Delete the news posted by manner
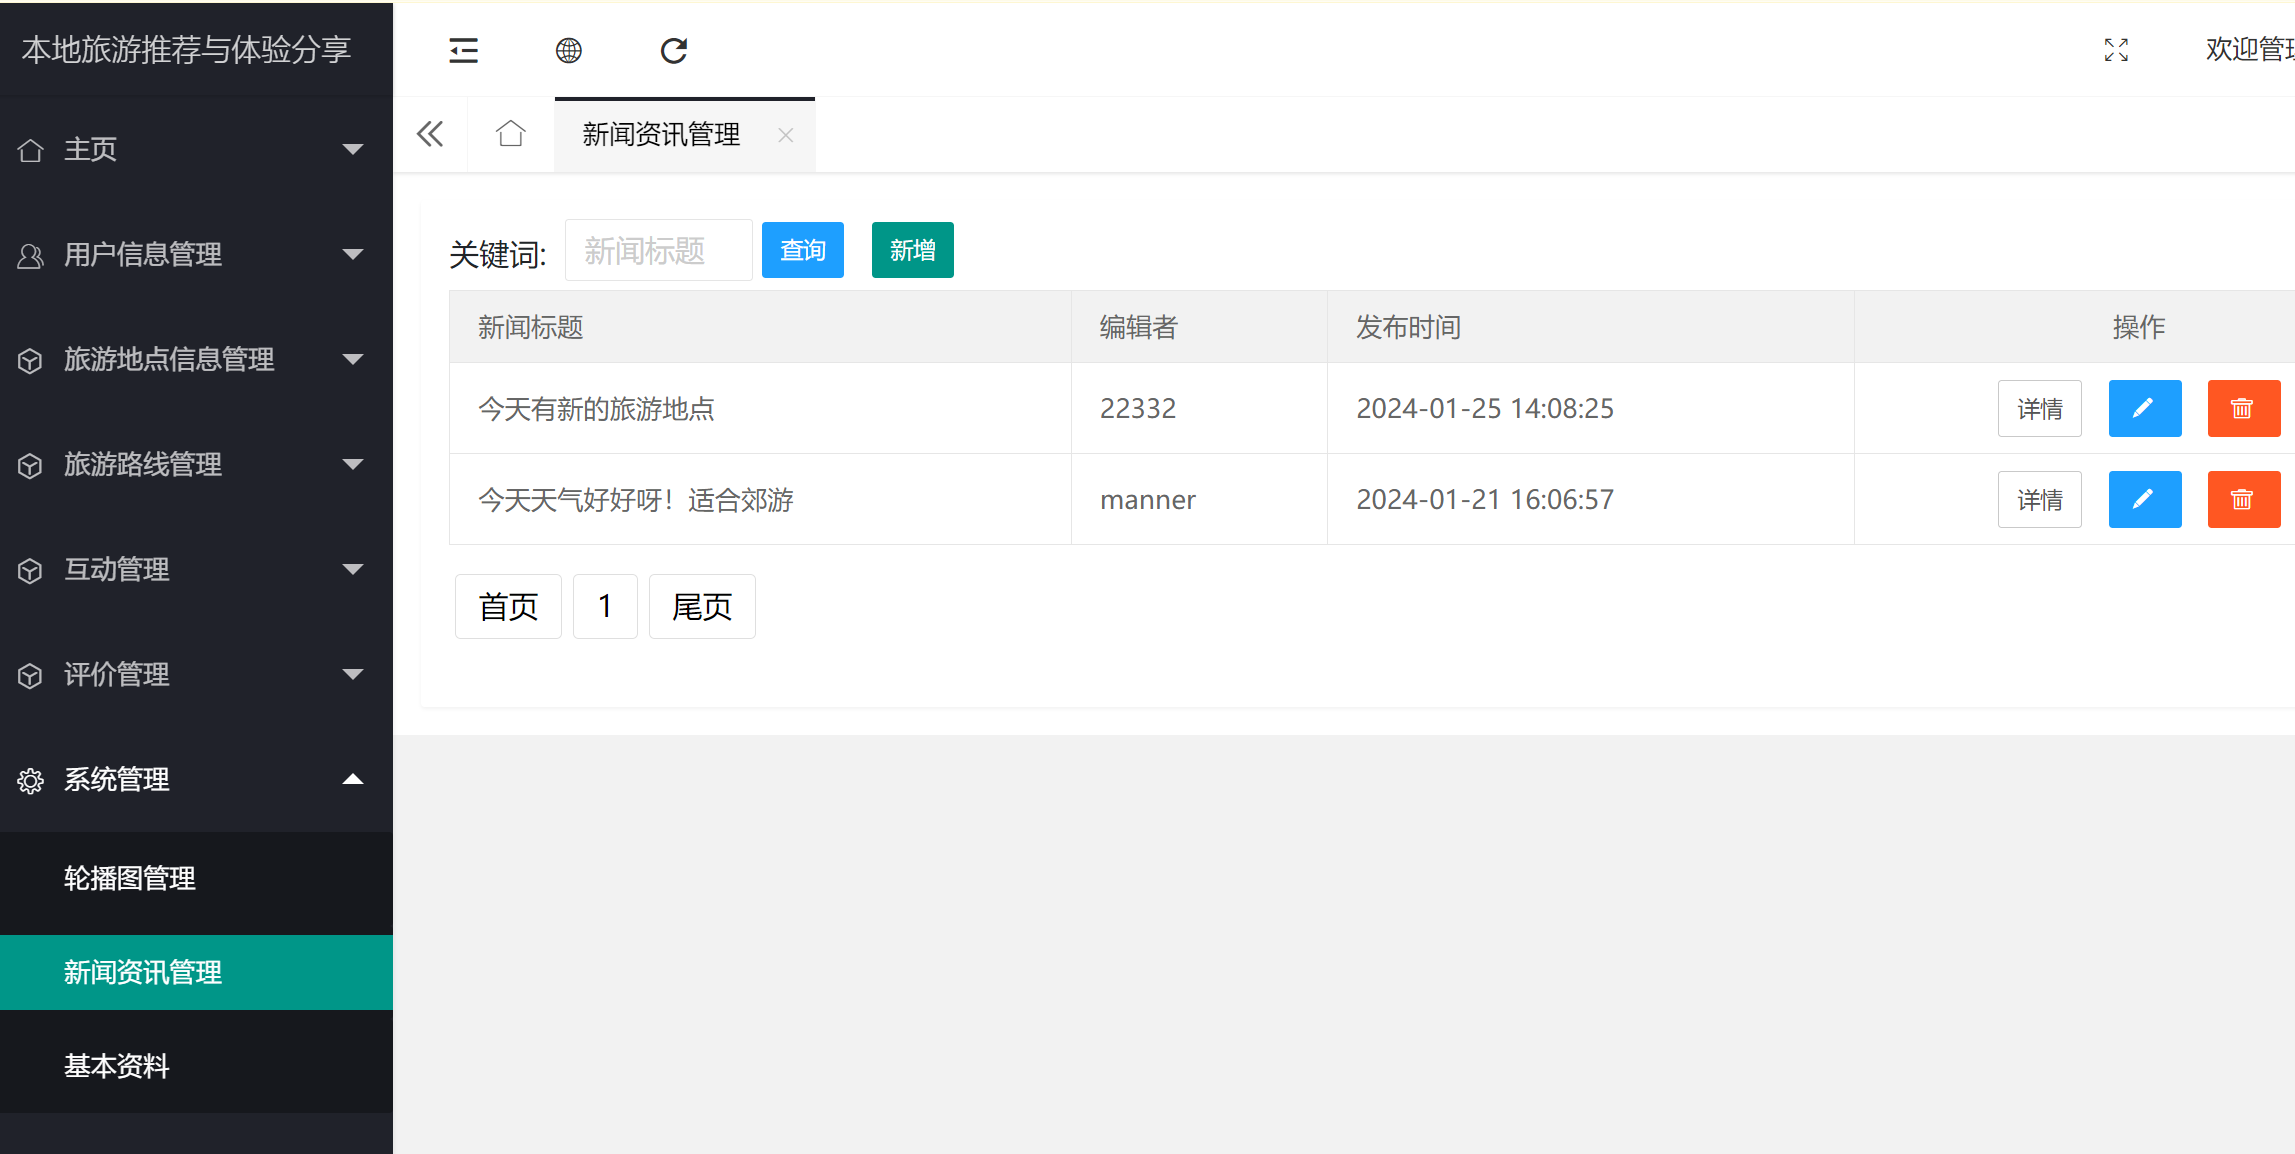Image resolution: width=2295 pixels, height=1154 pixels. (2244, 499)
